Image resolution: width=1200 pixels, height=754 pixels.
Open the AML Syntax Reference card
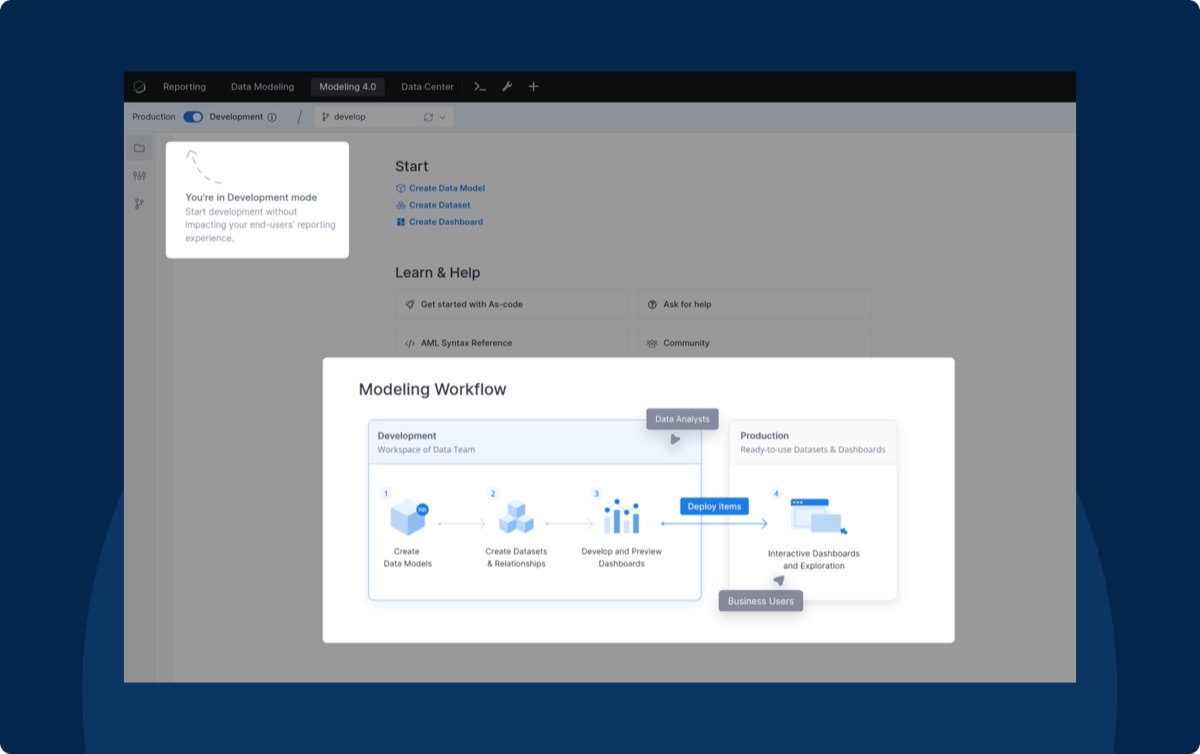click(512, 343)
